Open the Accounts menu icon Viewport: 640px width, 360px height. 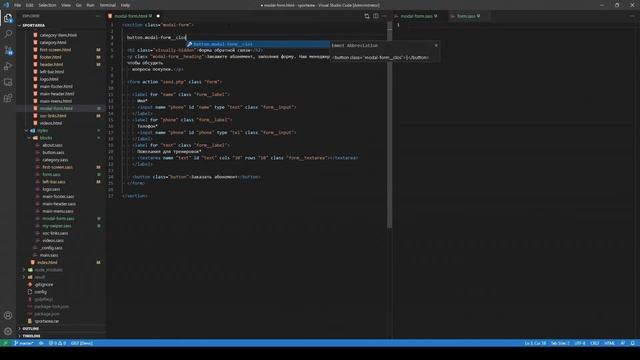point(8,315)
